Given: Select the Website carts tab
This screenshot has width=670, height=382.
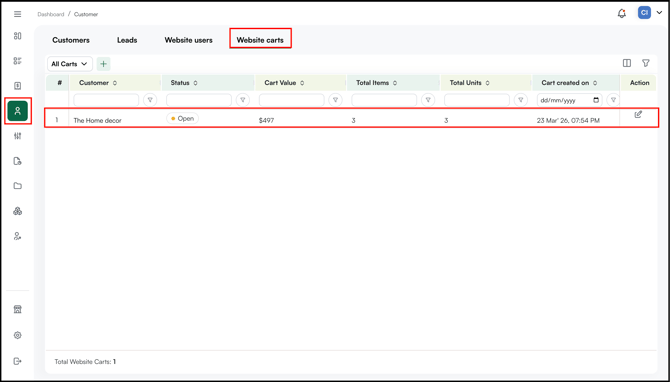Looking at the screenshot, I should [260, 40].
